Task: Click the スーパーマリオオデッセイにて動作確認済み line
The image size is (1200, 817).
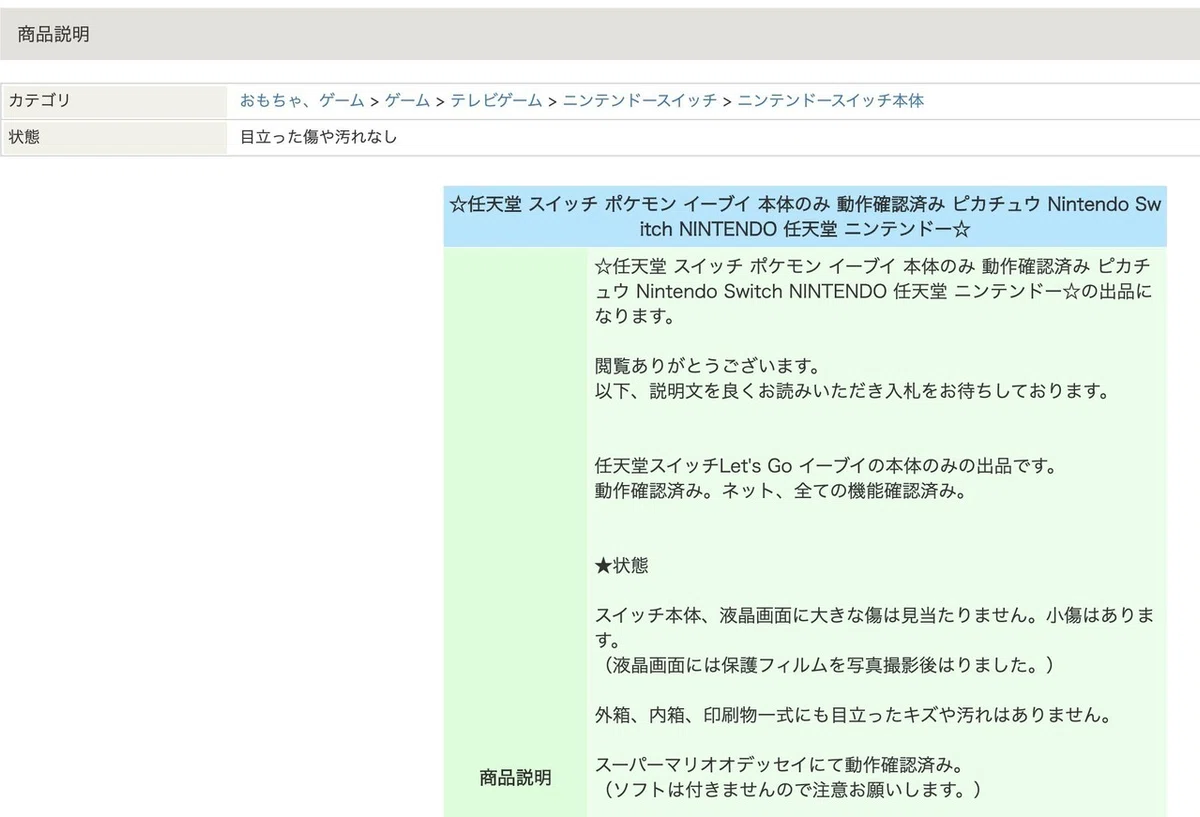Action: point(780,766)
